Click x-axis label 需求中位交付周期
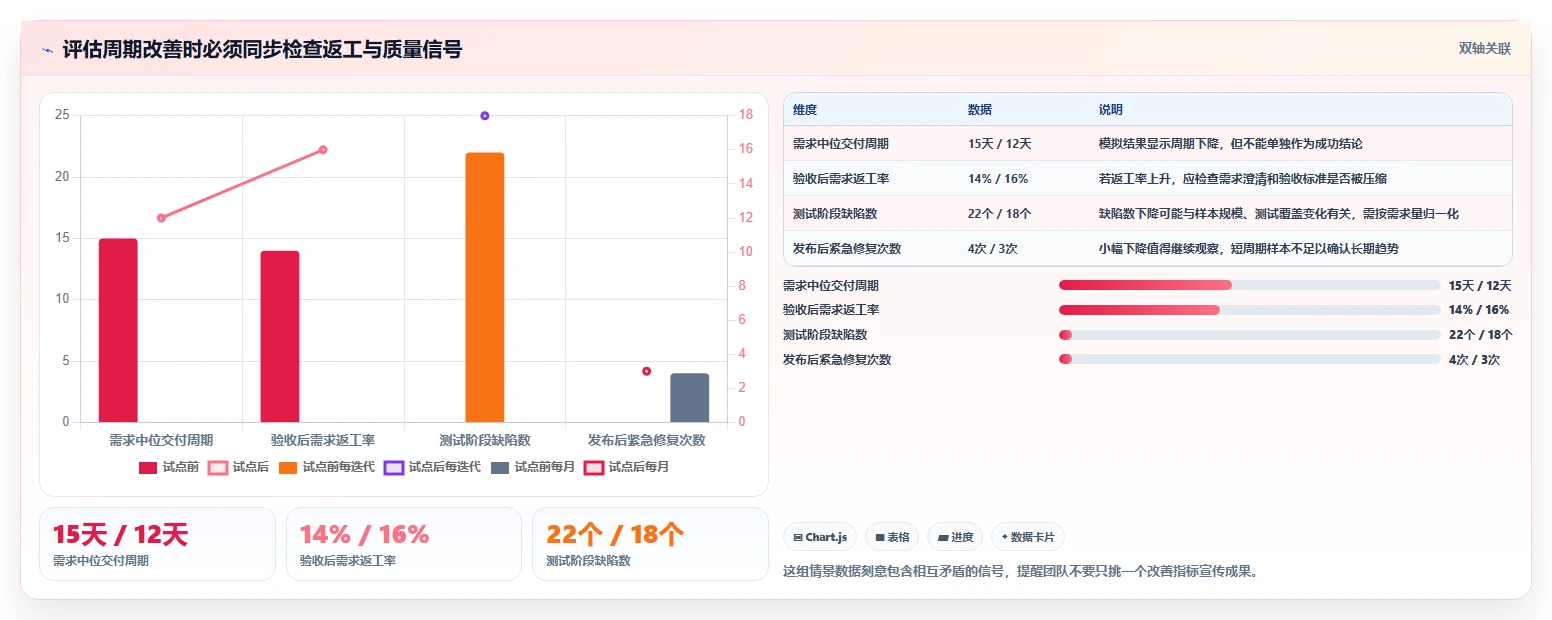This screenshot has height=620, width=1552. 161,440
